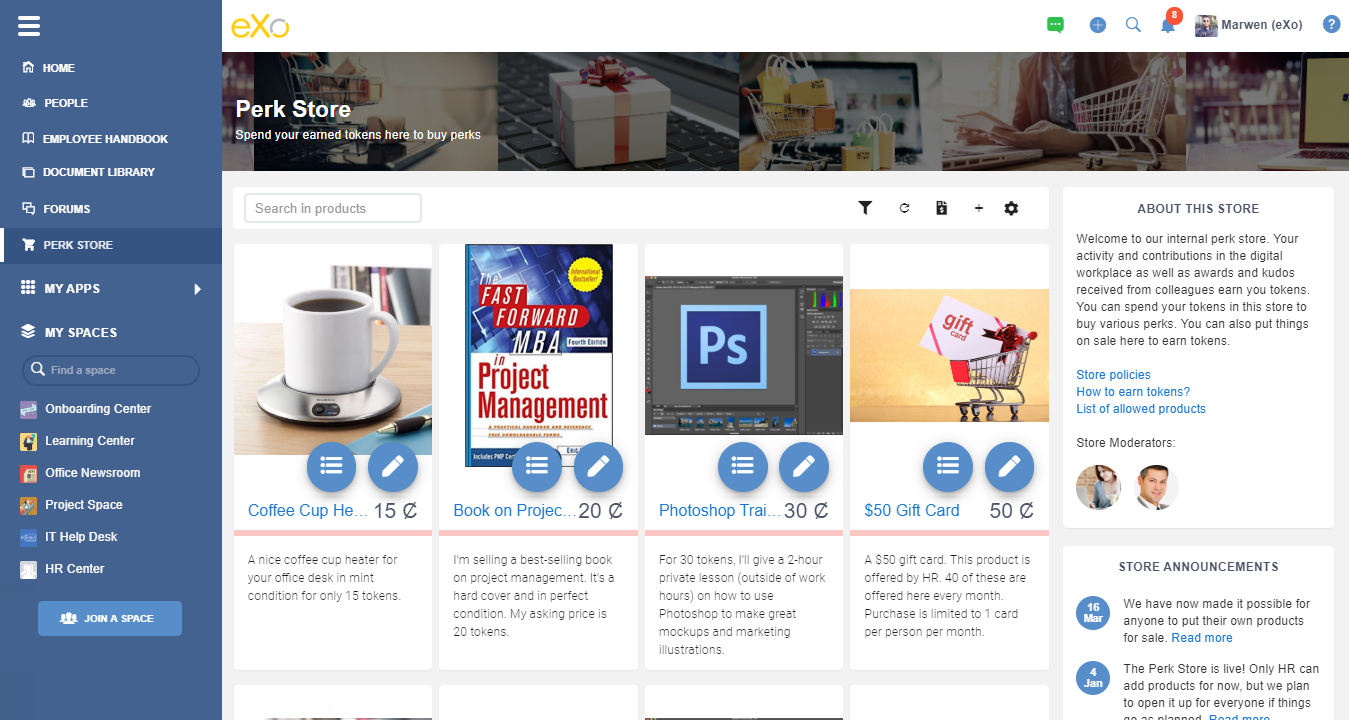Click the 4 Jan announcement date badge
The width and height of the screenshot is (1349, 720).
[1093, 677]
